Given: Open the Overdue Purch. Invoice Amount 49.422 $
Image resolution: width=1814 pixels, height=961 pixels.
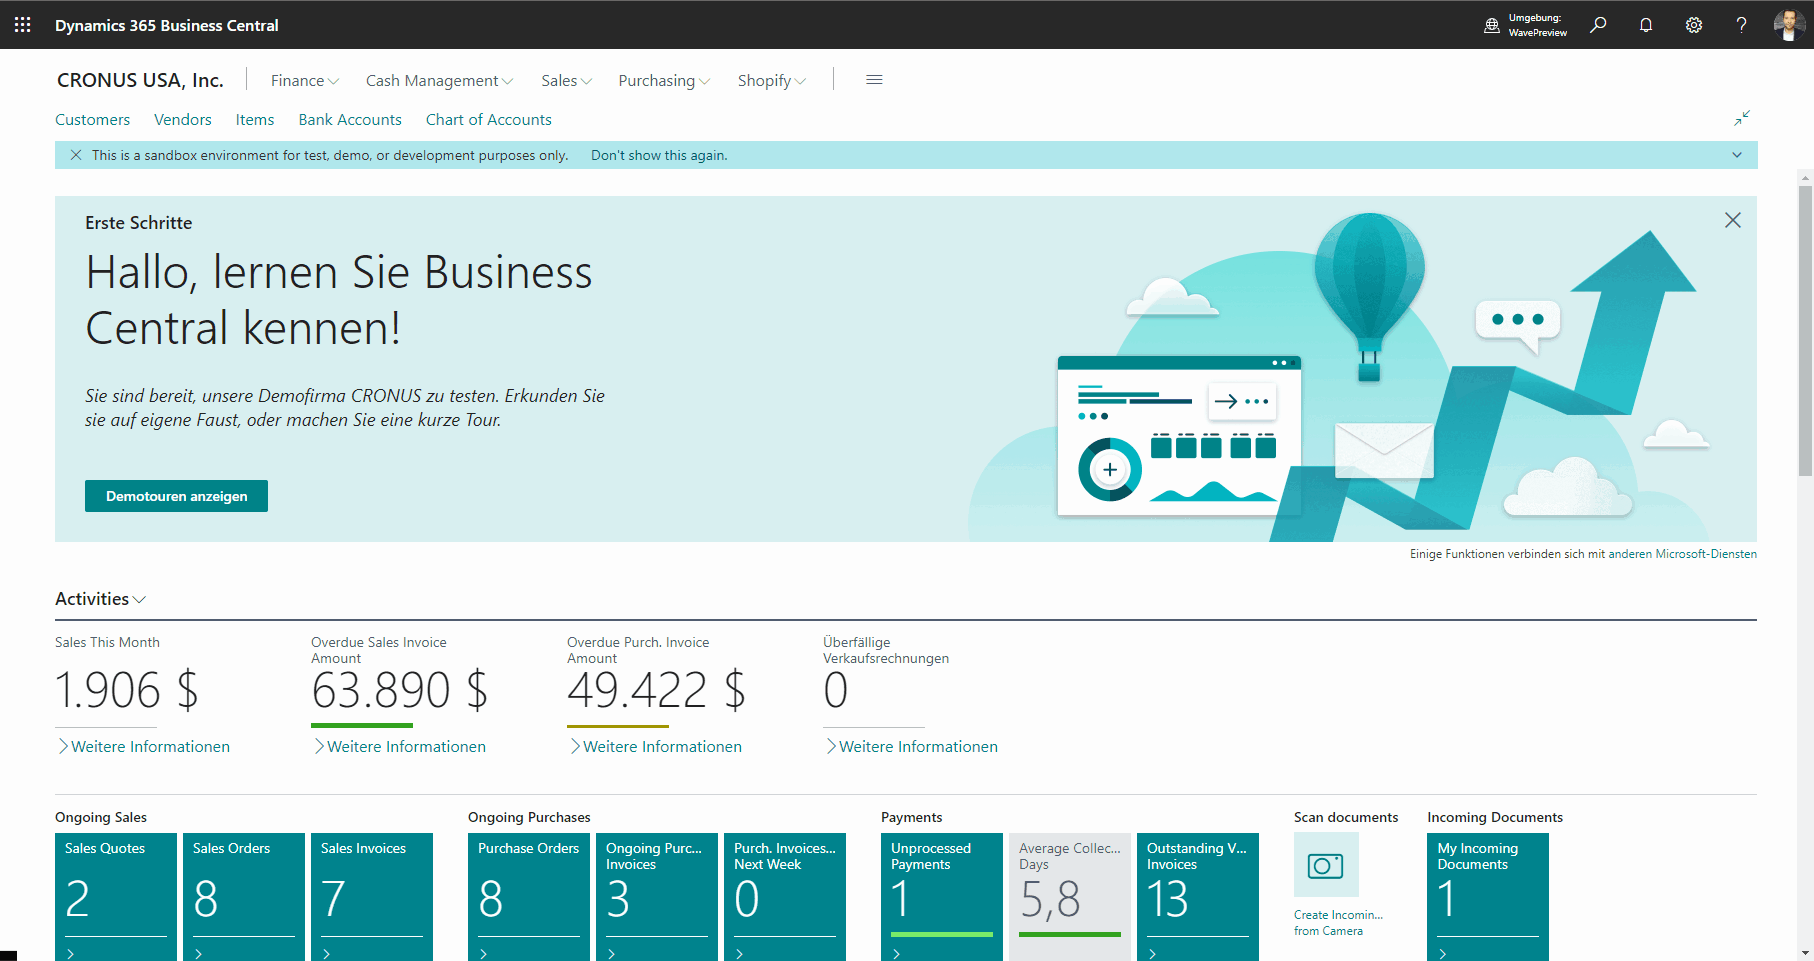Looking at the screenshot, I should pos(656,690).
